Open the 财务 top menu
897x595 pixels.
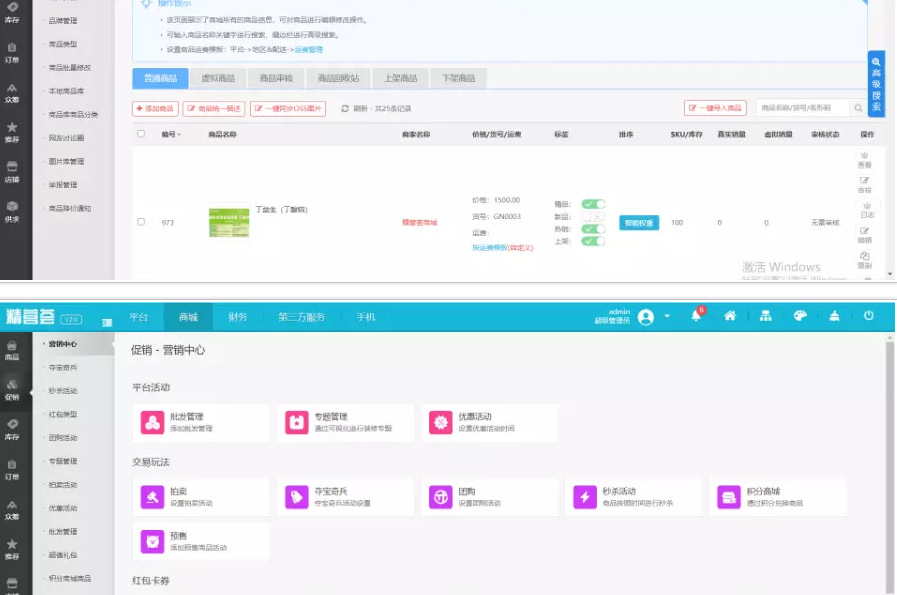pyautogui.click(x=237, y=317)
